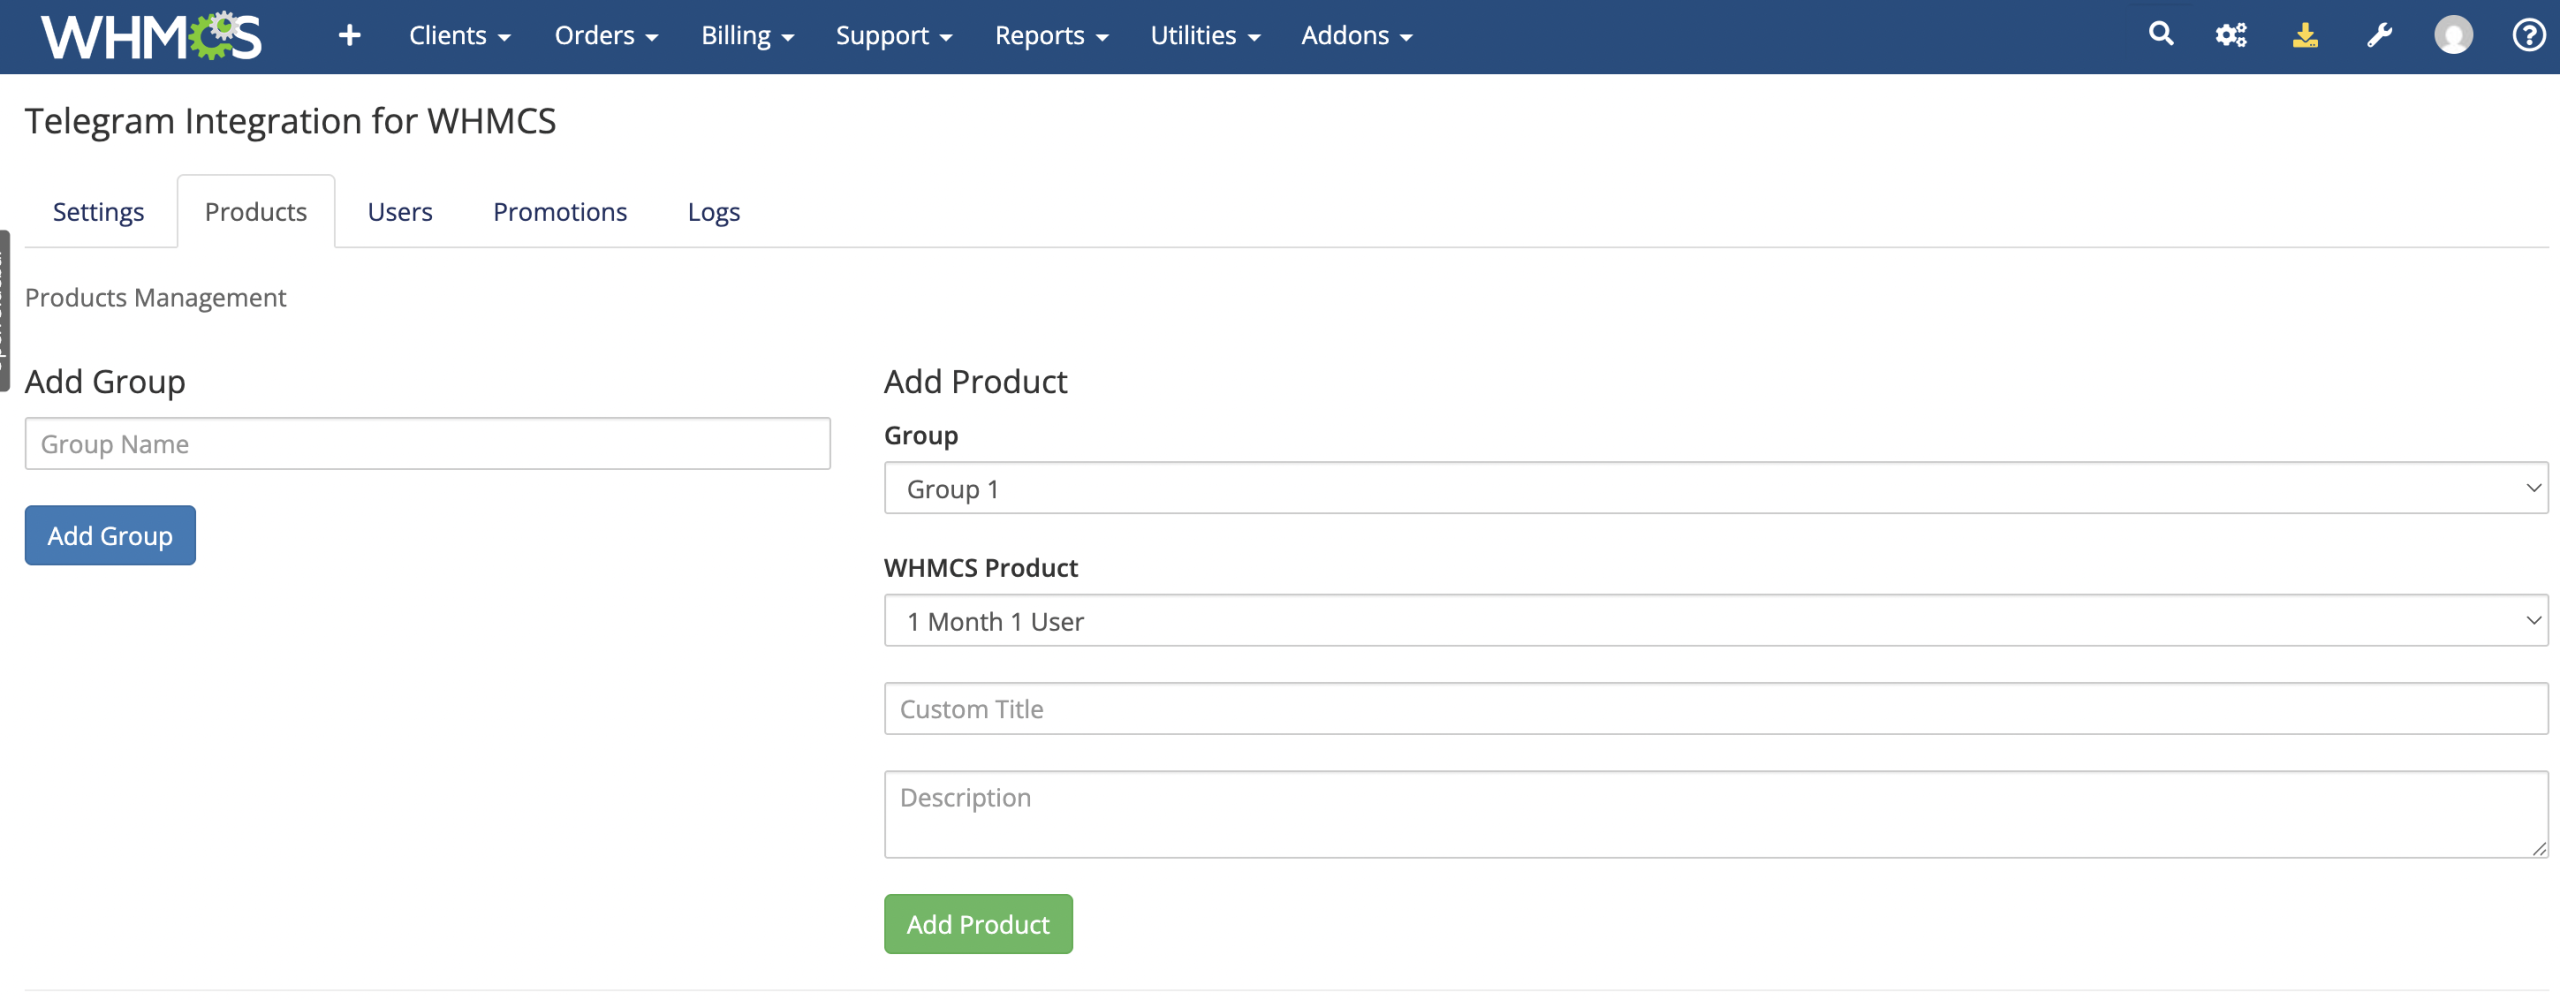Click the Description textarea resize handle

pos(2539,849)
